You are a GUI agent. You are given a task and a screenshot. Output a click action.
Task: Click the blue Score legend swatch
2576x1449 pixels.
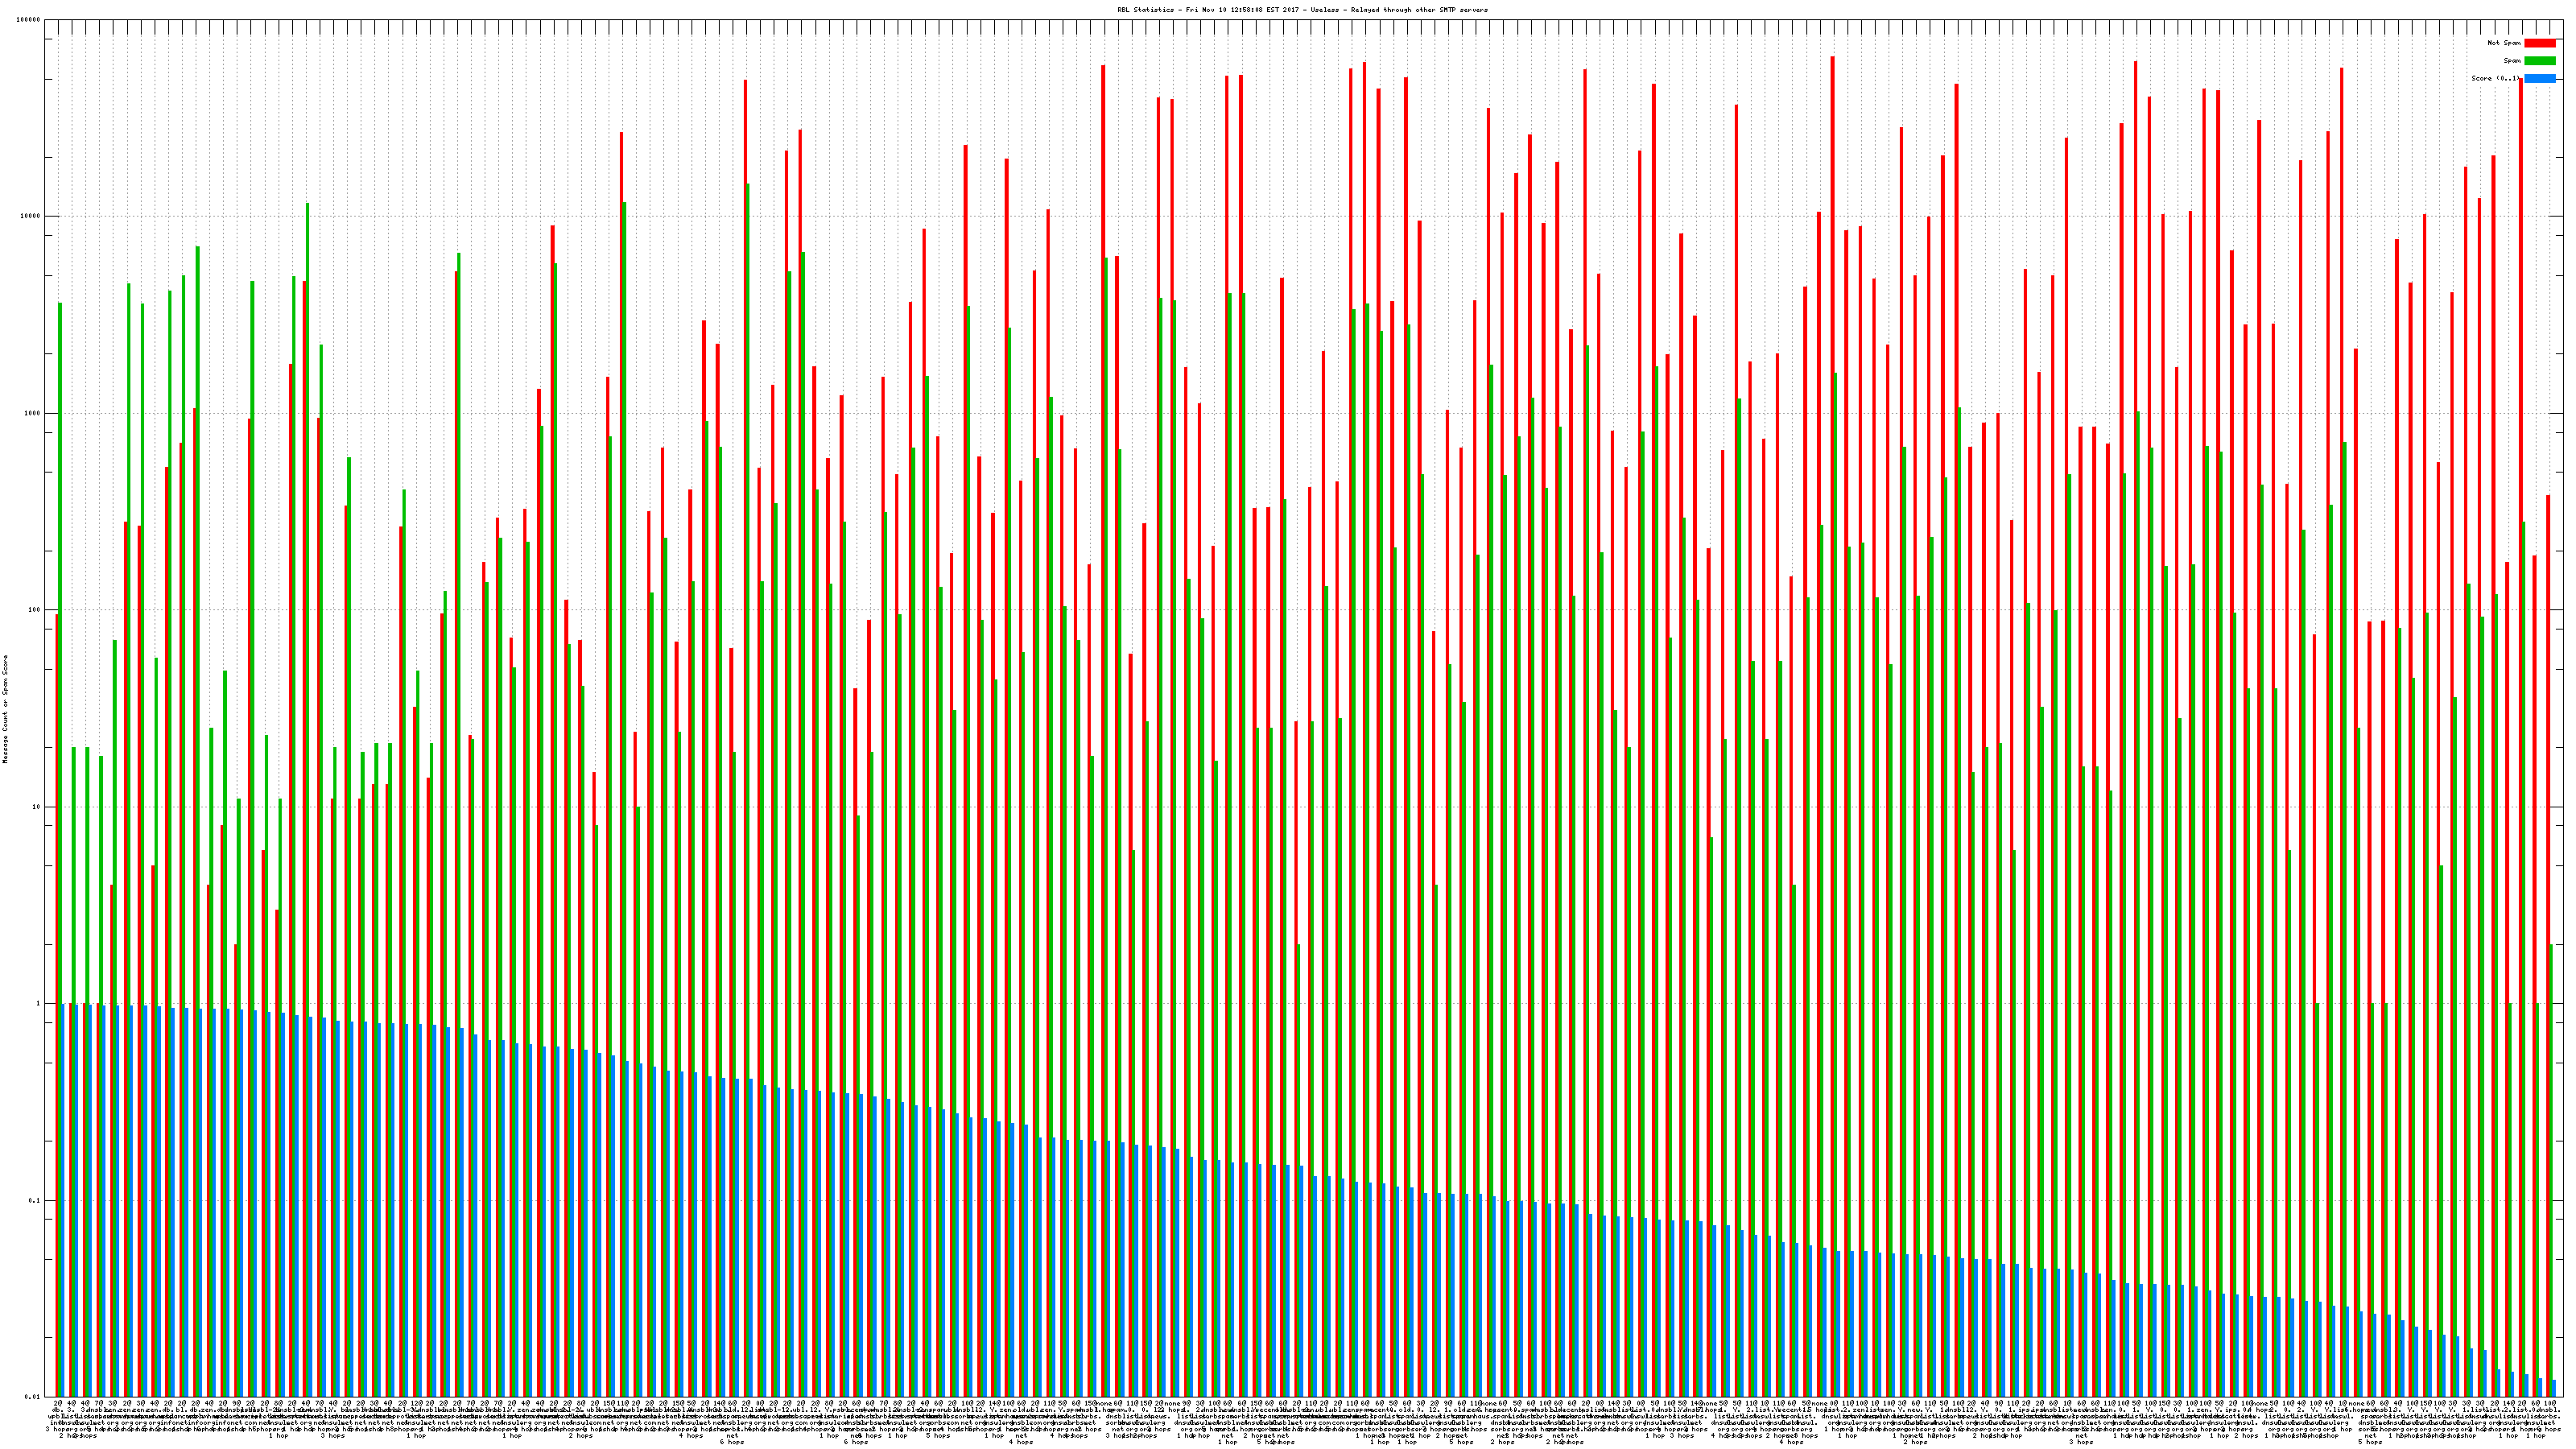[x=2539, y=78]
